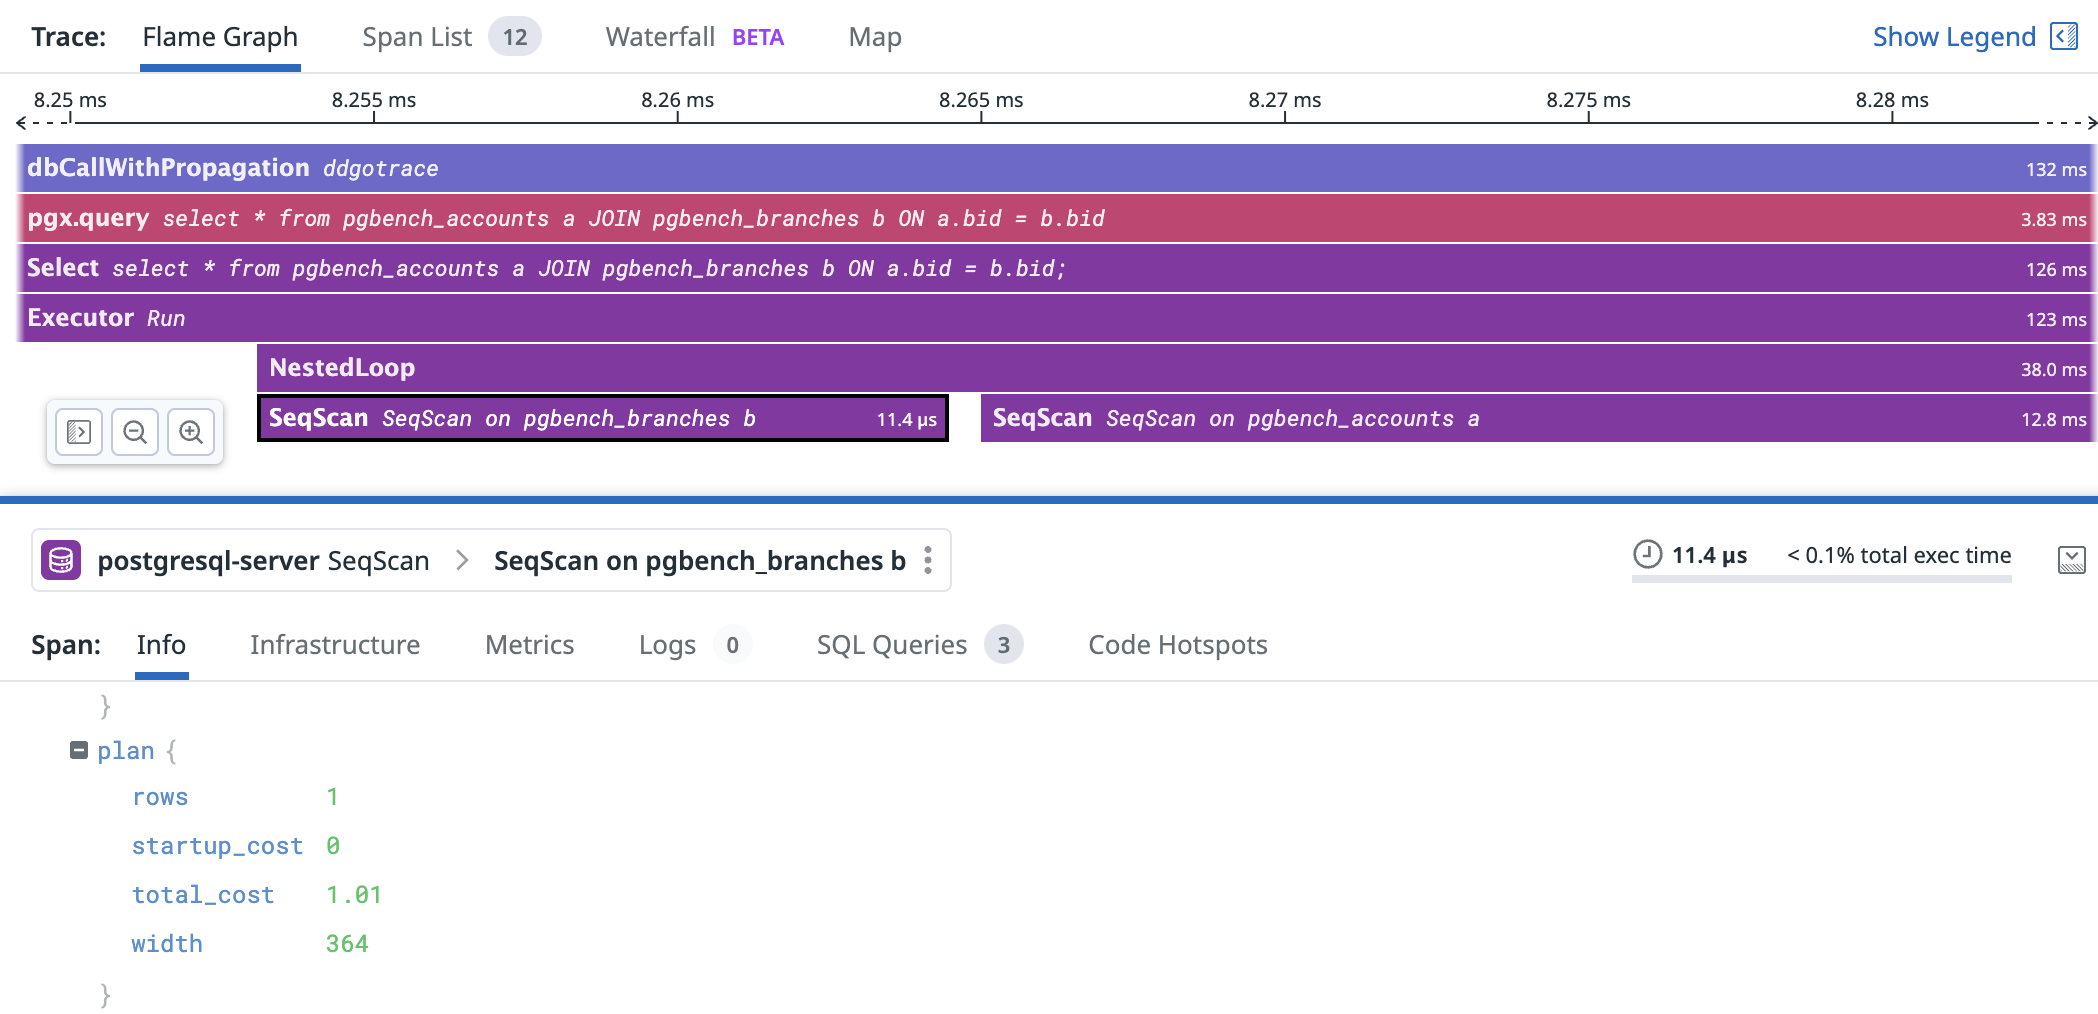This screenshot has height=1014, width=2098.
Task: Click the purple postgresql database icon
Action: click(x=61, y=560)
